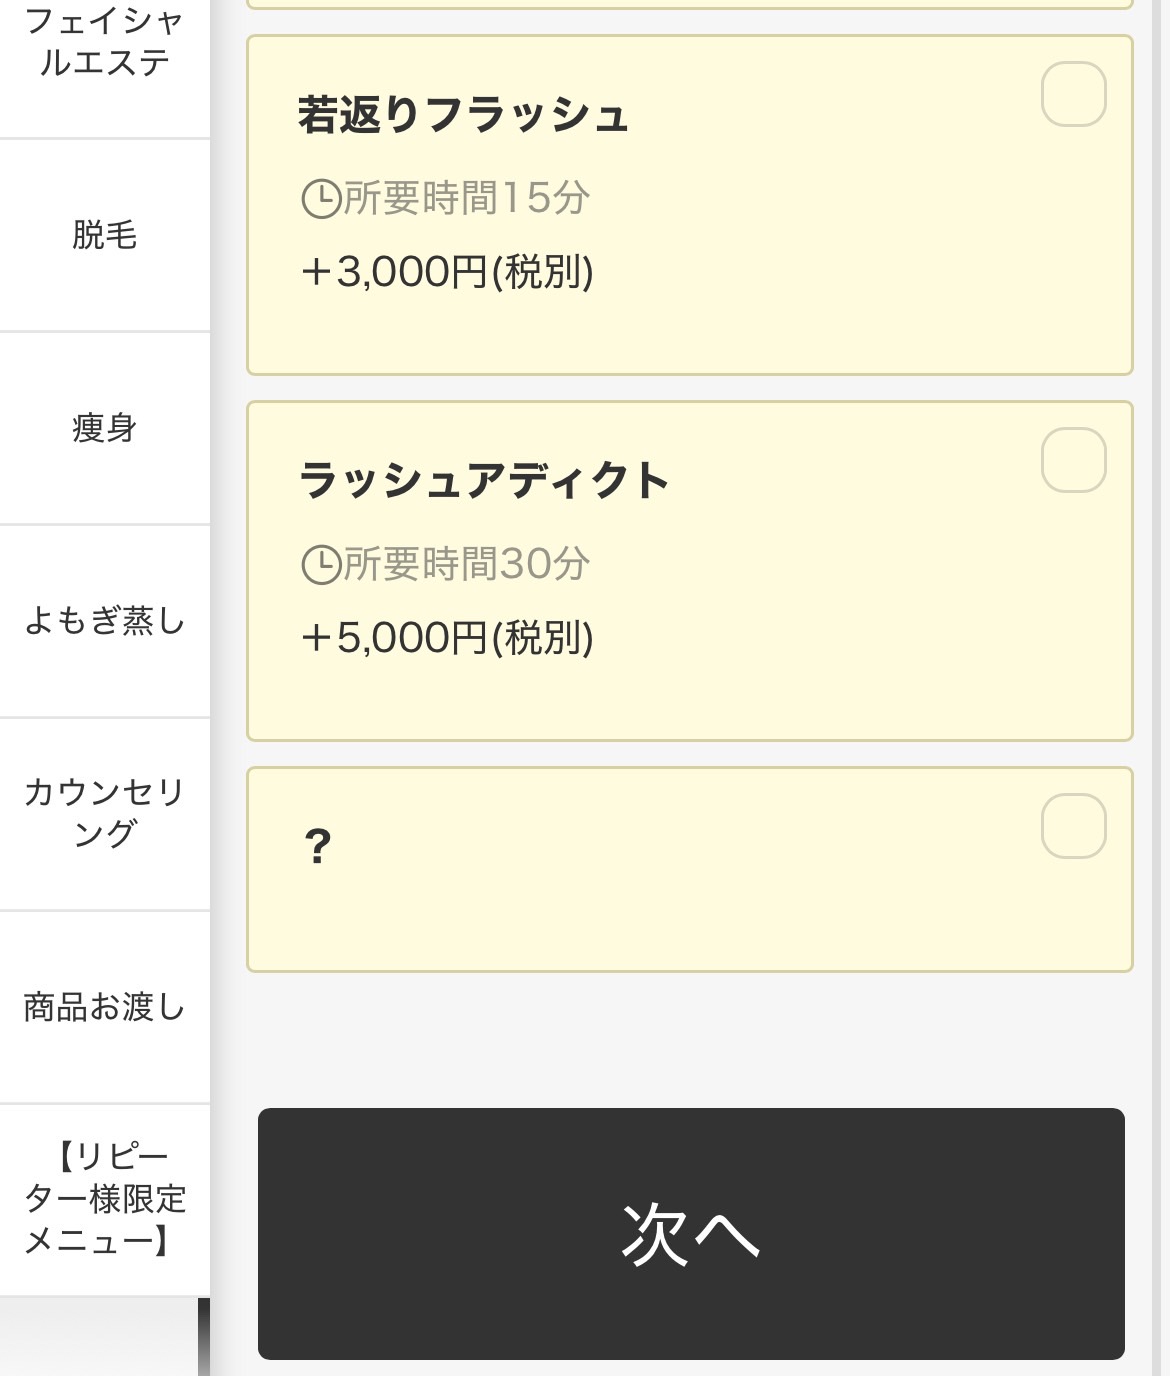
Task: Click the clock icon beside 所要時間15分
Action: [321, 199]
